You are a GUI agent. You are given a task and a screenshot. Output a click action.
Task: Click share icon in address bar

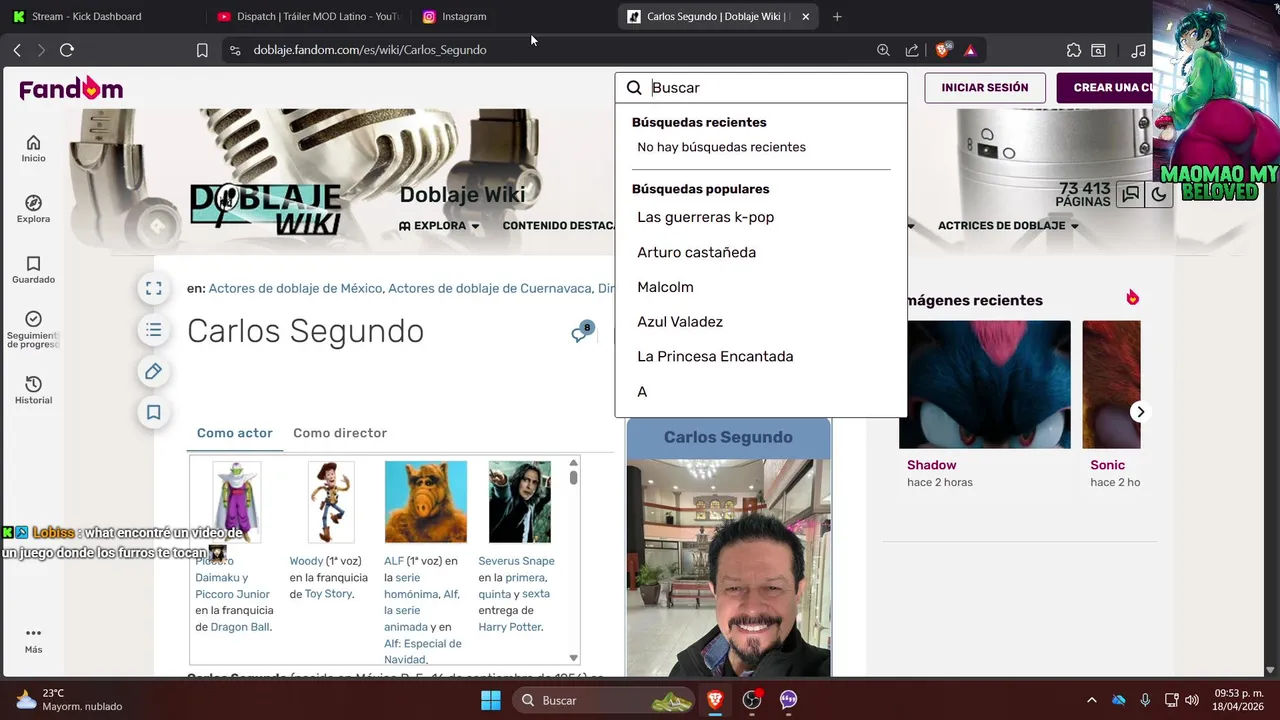tap(912, 50)
